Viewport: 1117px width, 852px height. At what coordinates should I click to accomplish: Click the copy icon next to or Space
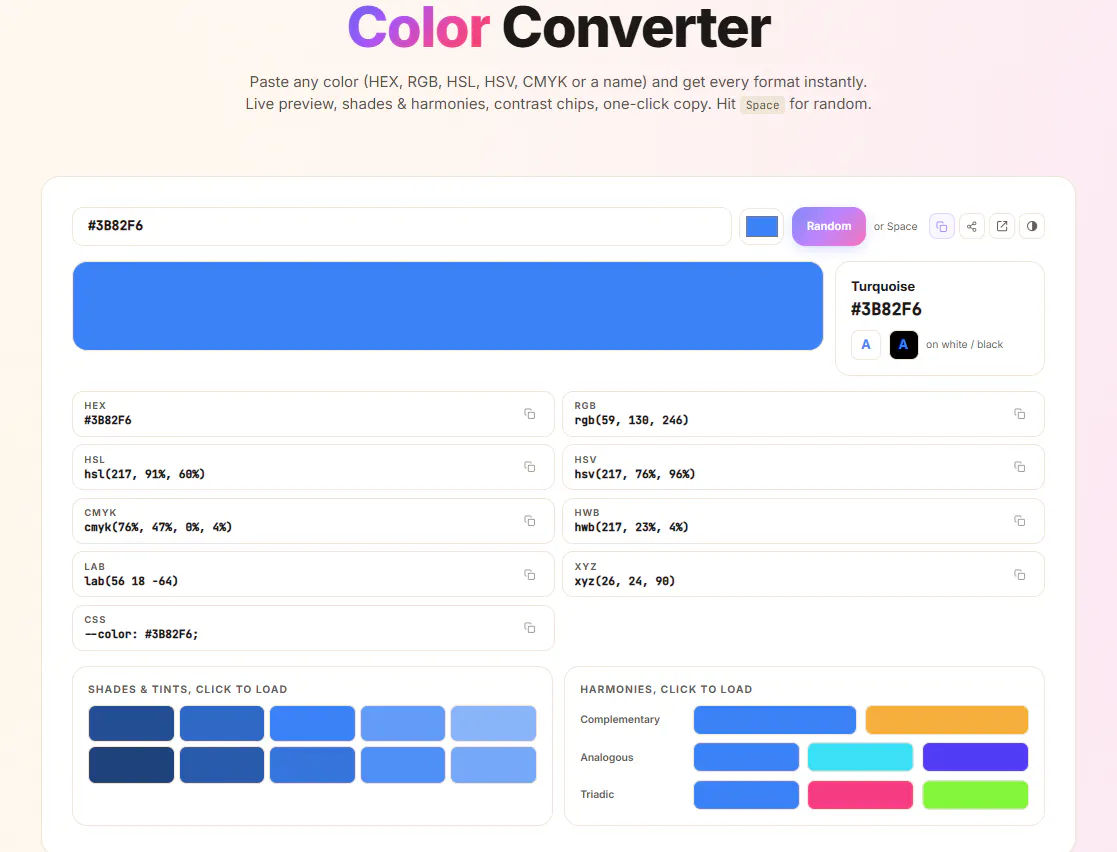coord(942,227)
